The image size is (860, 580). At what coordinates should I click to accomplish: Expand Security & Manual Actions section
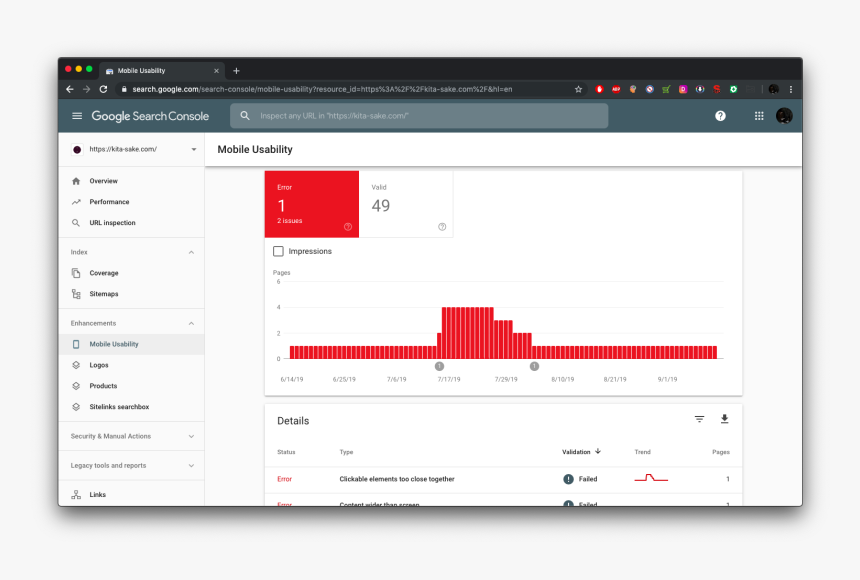pyautogui.click(x=191, y=437)
